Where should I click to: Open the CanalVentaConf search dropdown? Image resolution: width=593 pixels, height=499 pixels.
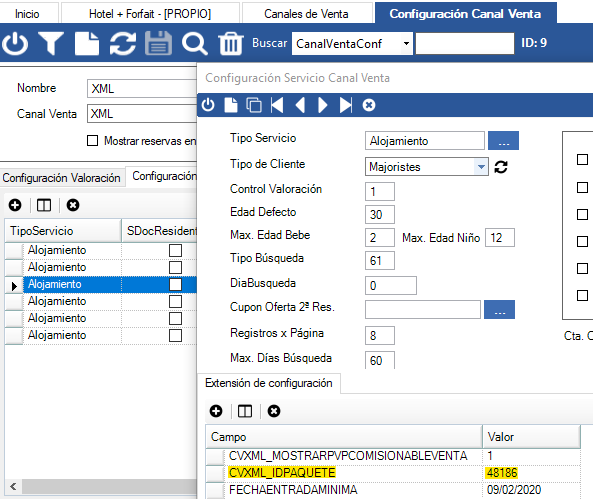pyautogui.click(x=406, y=44)
